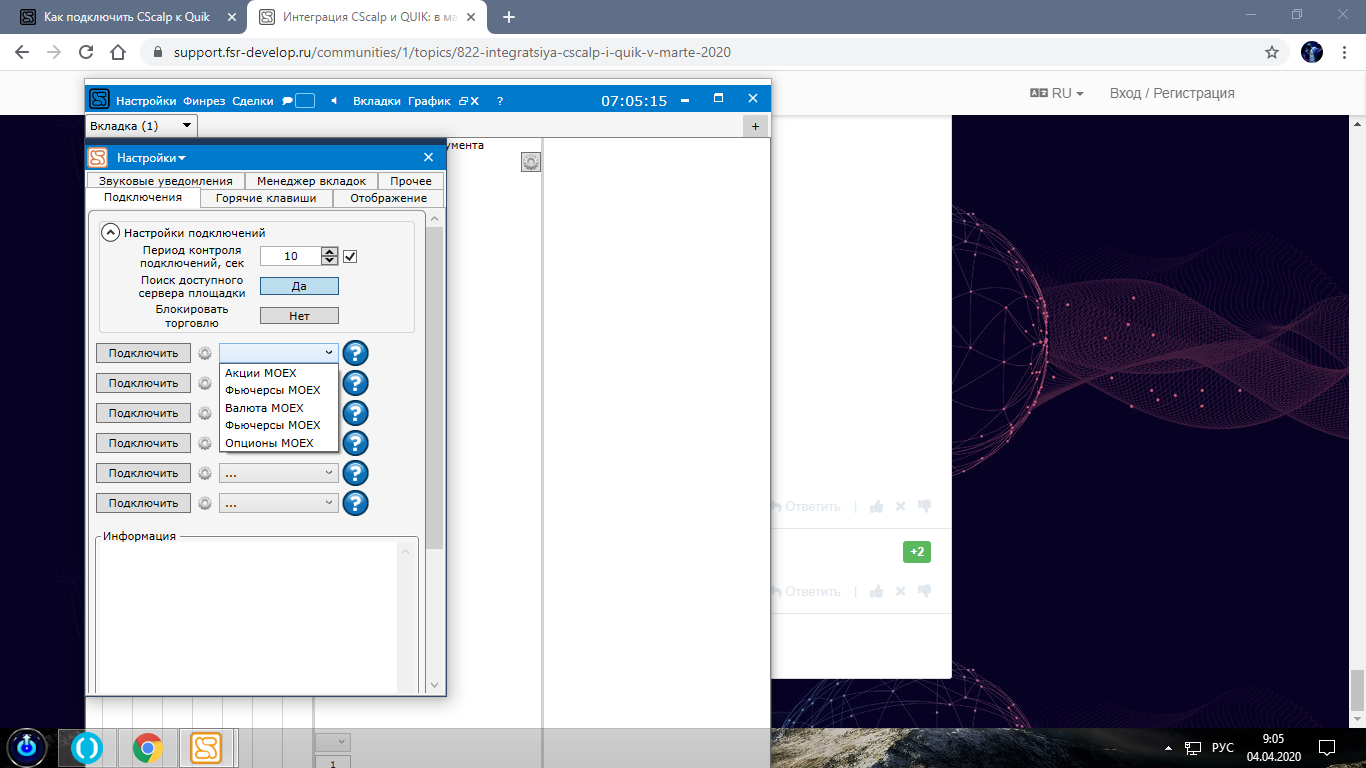Image resolution: width=1366 pixels, height=768 pixels.
Task: Toggle the rectangle box next to chat icon
Action: (x=306, y=101)
